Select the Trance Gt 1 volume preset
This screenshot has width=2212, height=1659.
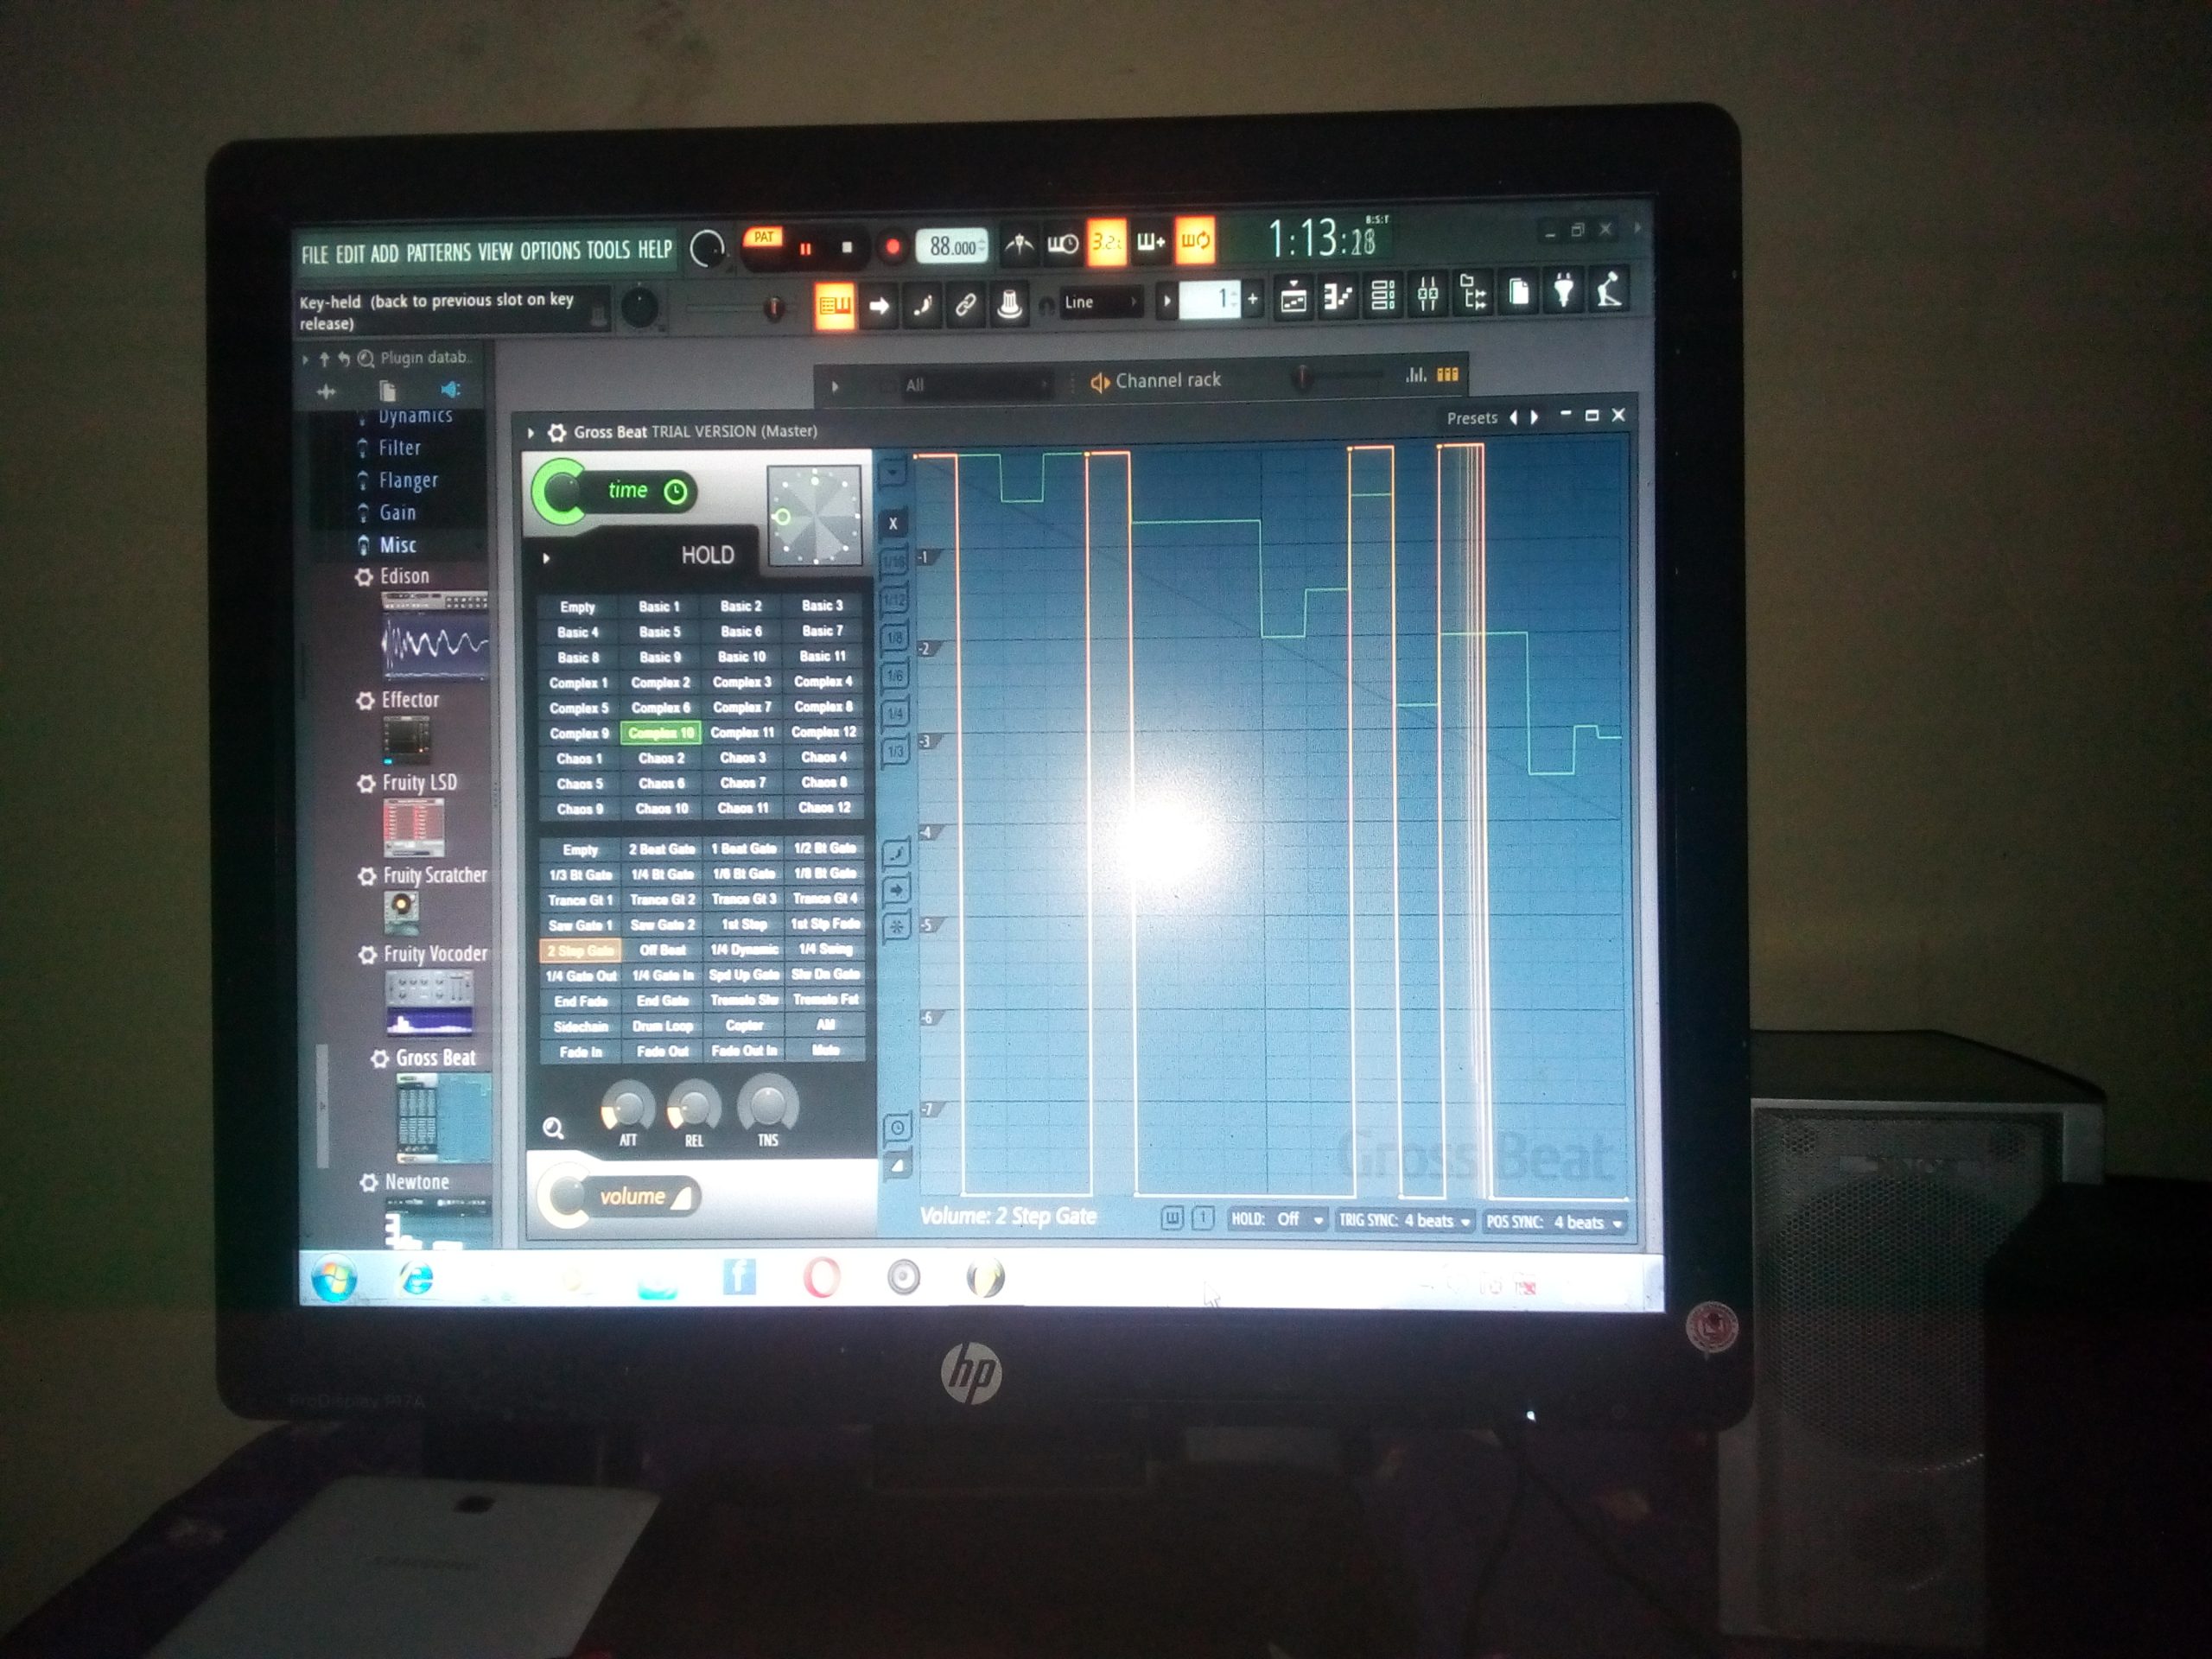581,900
